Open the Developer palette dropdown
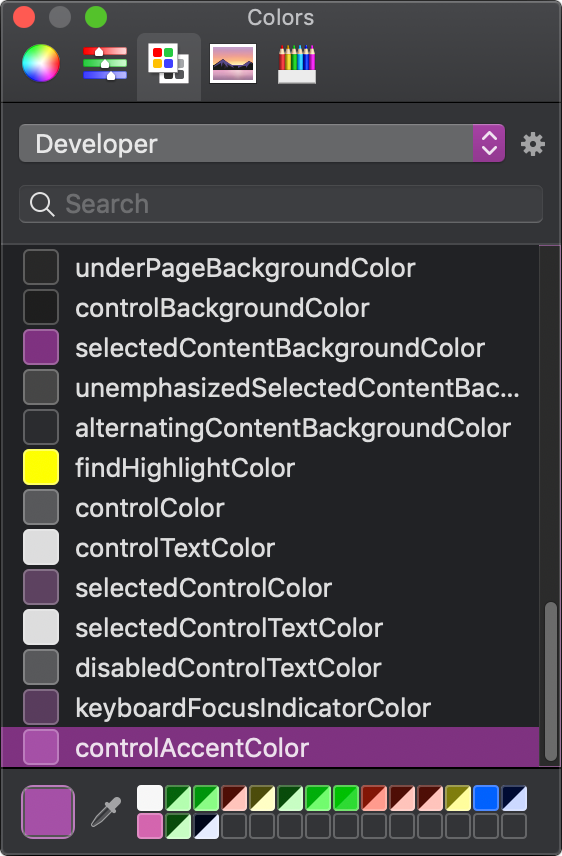Screen dimensions: 562x856 click(262, 144)
